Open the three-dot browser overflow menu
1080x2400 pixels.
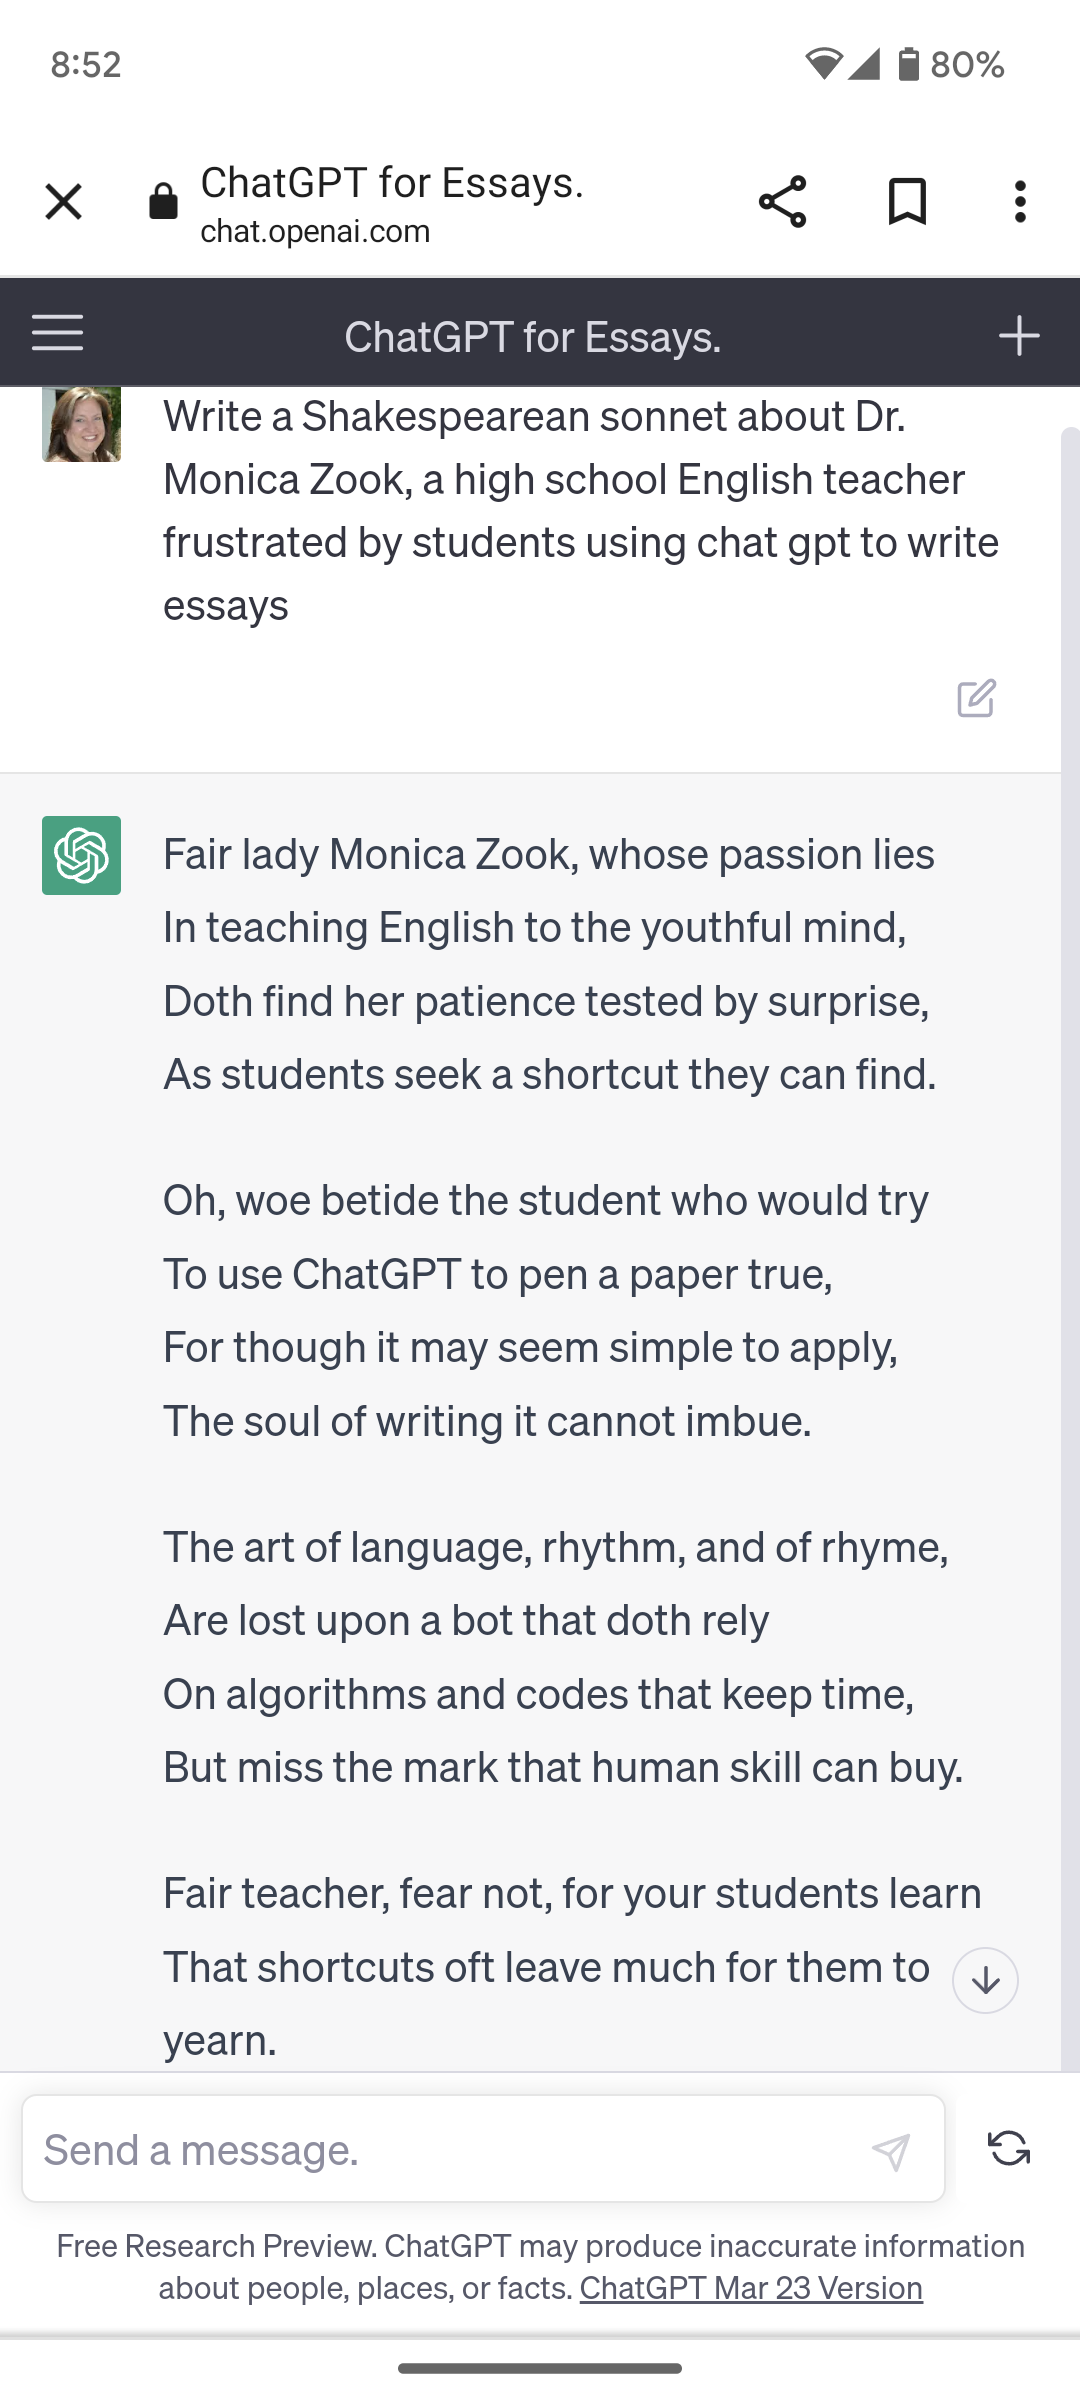click(x=1020, y=202)
